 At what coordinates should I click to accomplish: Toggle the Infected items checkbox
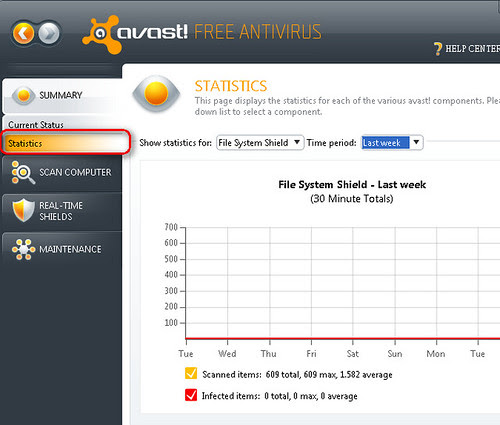(191, 395)
